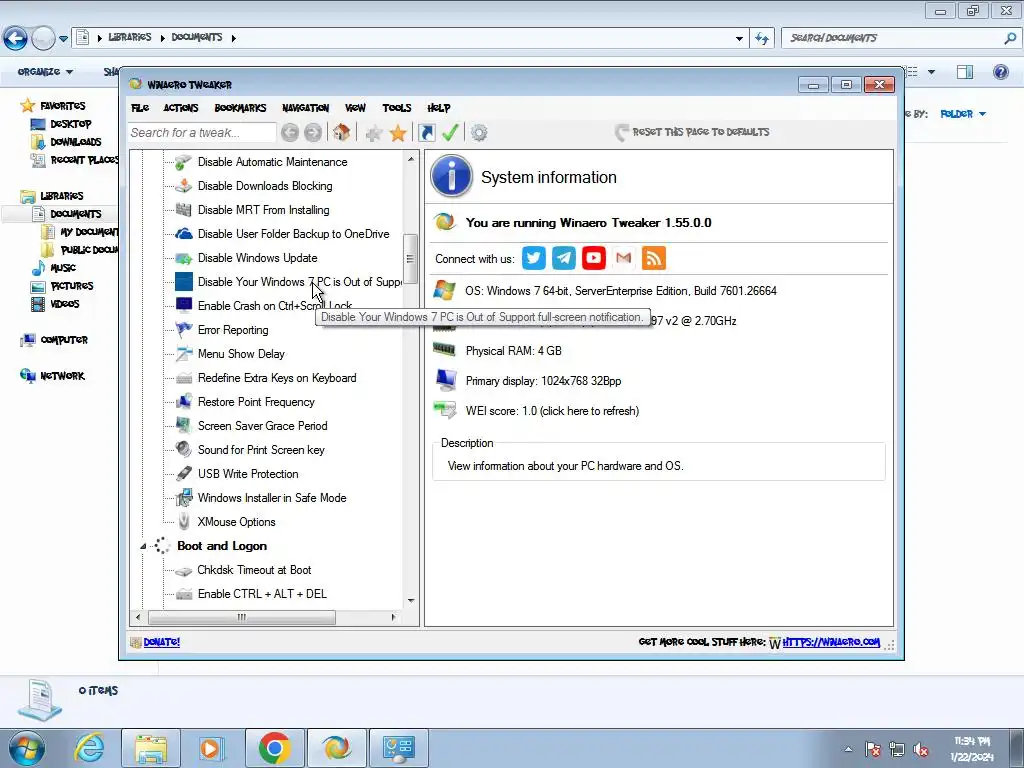This screenshot has width=1024, height=768.
Task: Open Windows Media Player from taskbar
Action: [x=212, y=748]
